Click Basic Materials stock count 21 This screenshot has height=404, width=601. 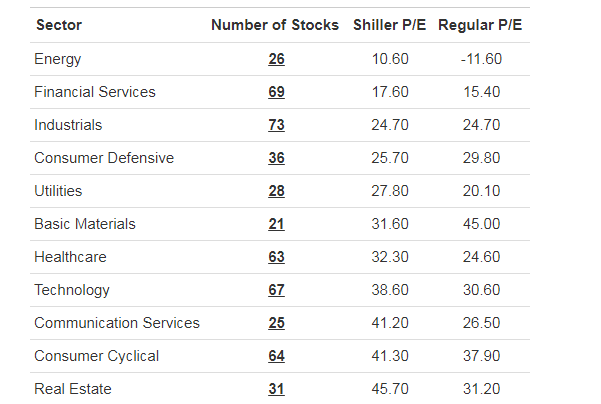(x=276, y=224)
